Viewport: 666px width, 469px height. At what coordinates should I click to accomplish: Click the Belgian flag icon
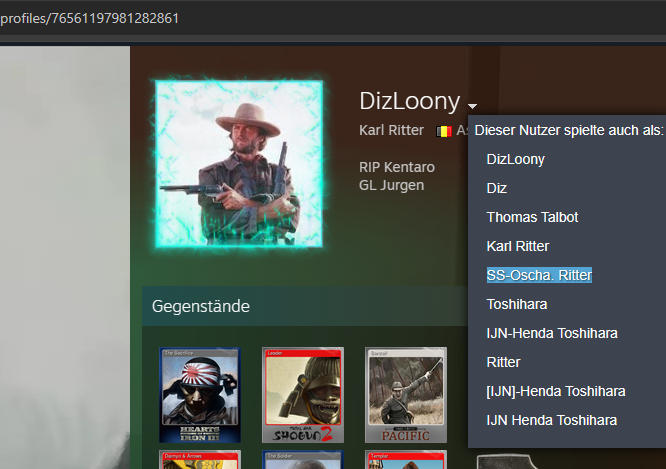(444, 131)
